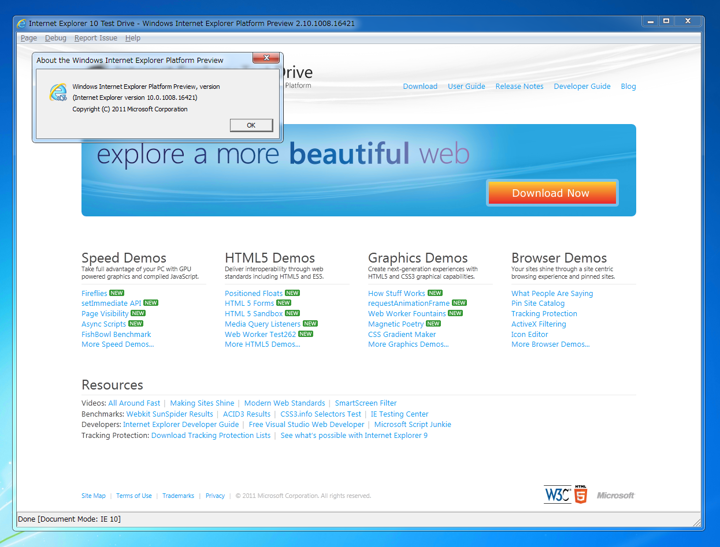Open the Pin Site Catalog link
Image resolution: width=720 pixels, height=547 pixels.
[x=538, y=303]
